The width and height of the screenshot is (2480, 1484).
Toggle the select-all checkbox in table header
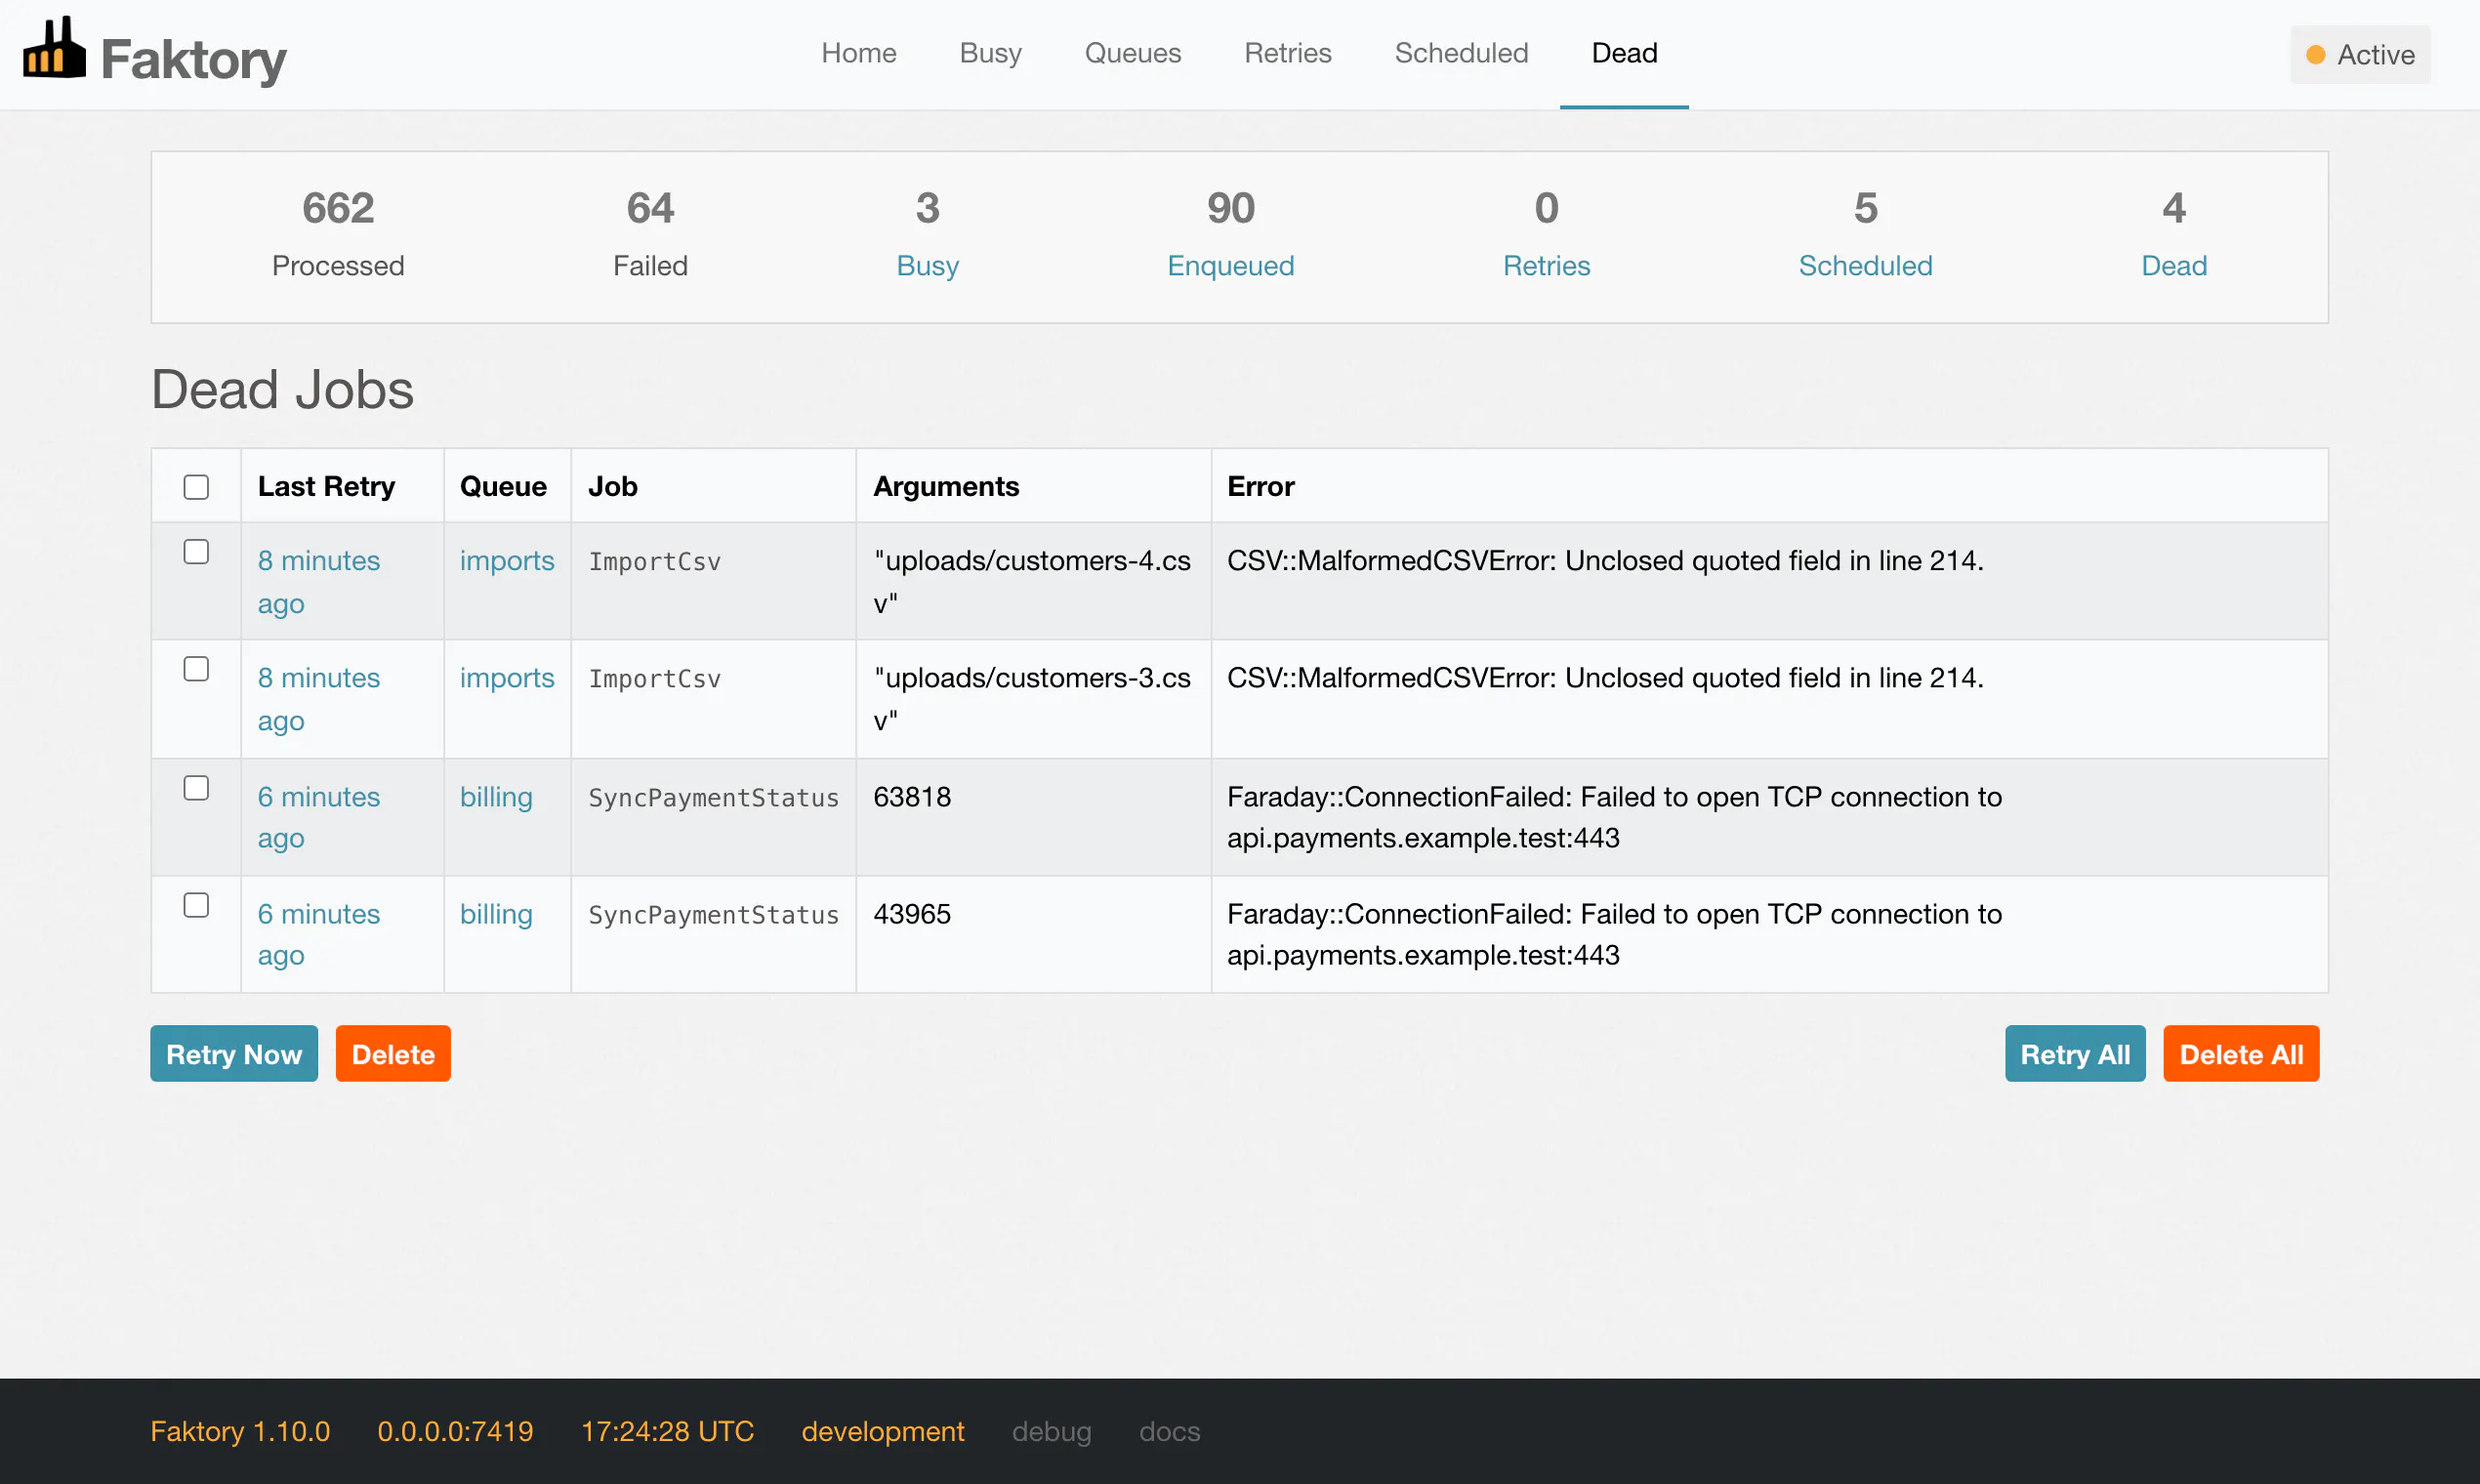coord(196,486)
